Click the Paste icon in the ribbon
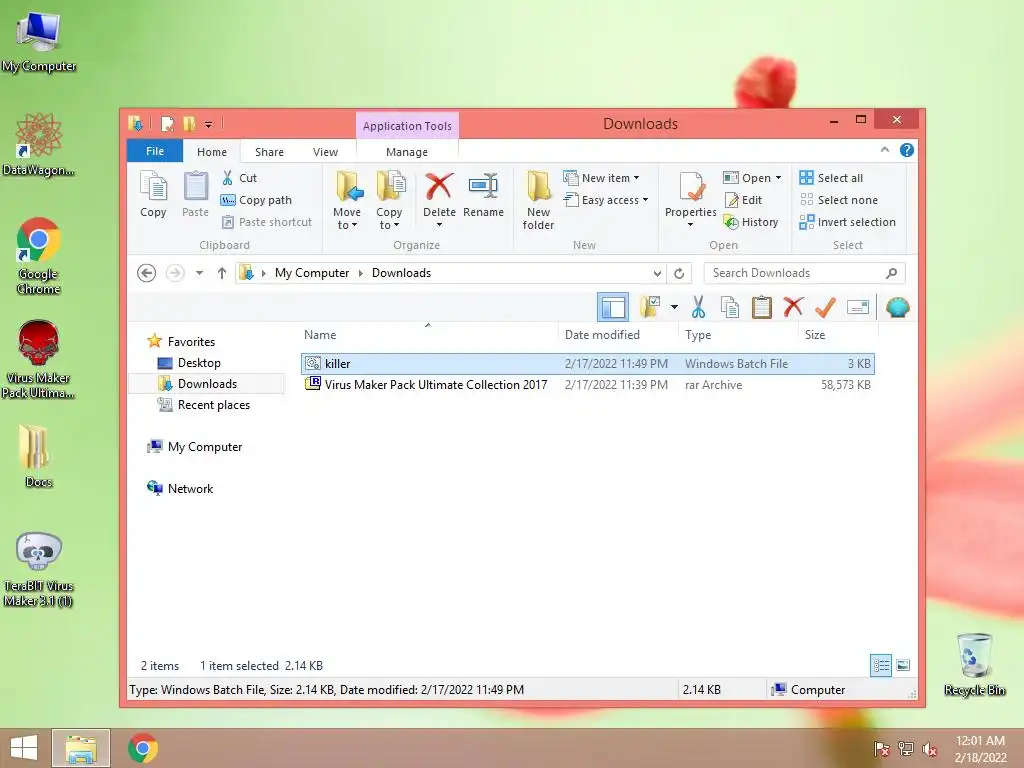This screenshot has height=768, width=1024. [195, 194]
